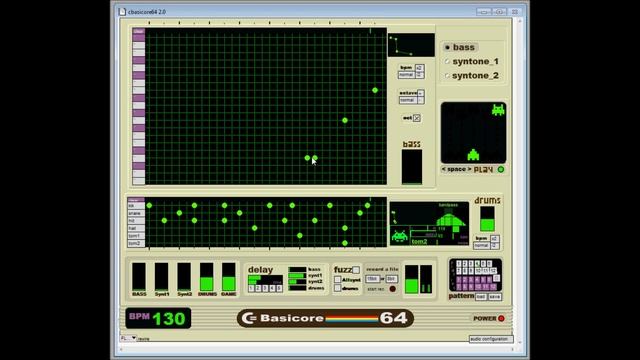Screen dimensions: 640x360
Task: Click the 8bit reward file button
Action: (391, 279)
